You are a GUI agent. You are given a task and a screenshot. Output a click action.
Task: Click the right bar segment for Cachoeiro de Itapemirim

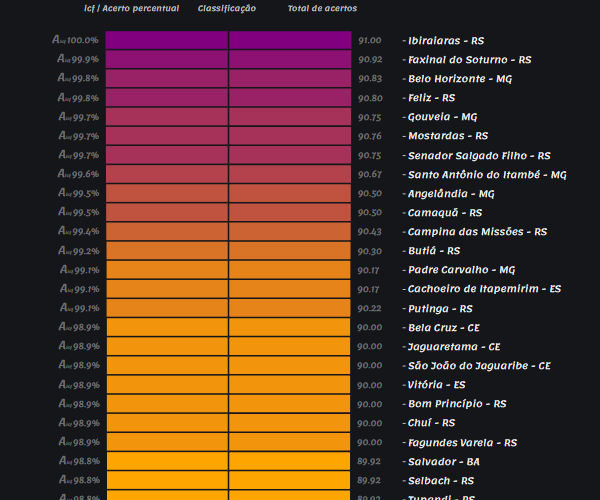(290, 289)
